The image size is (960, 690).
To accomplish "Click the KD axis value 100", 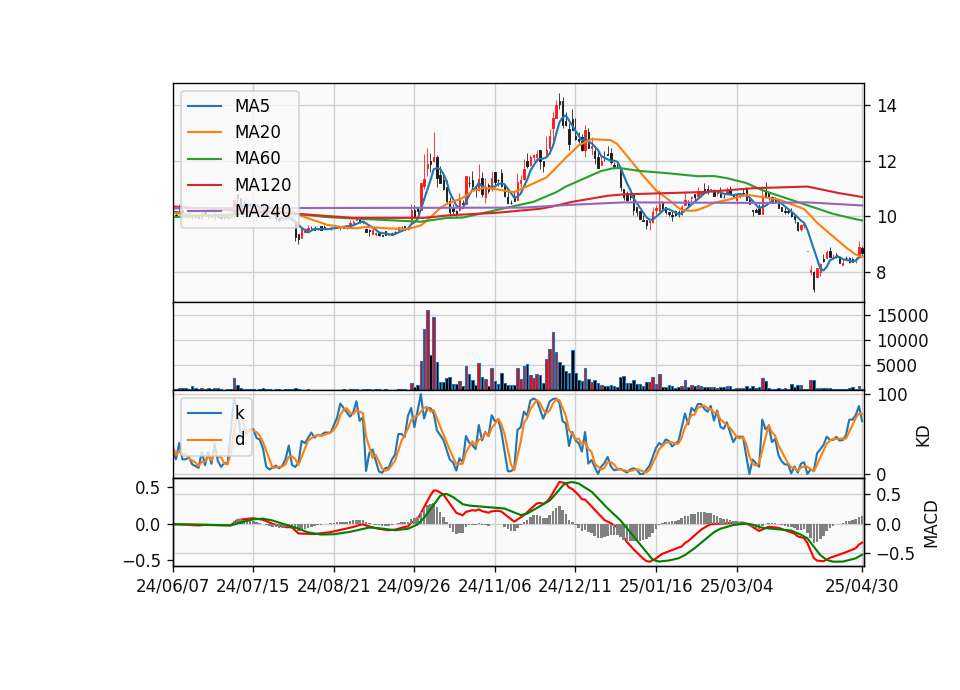I will click(892, 395).
